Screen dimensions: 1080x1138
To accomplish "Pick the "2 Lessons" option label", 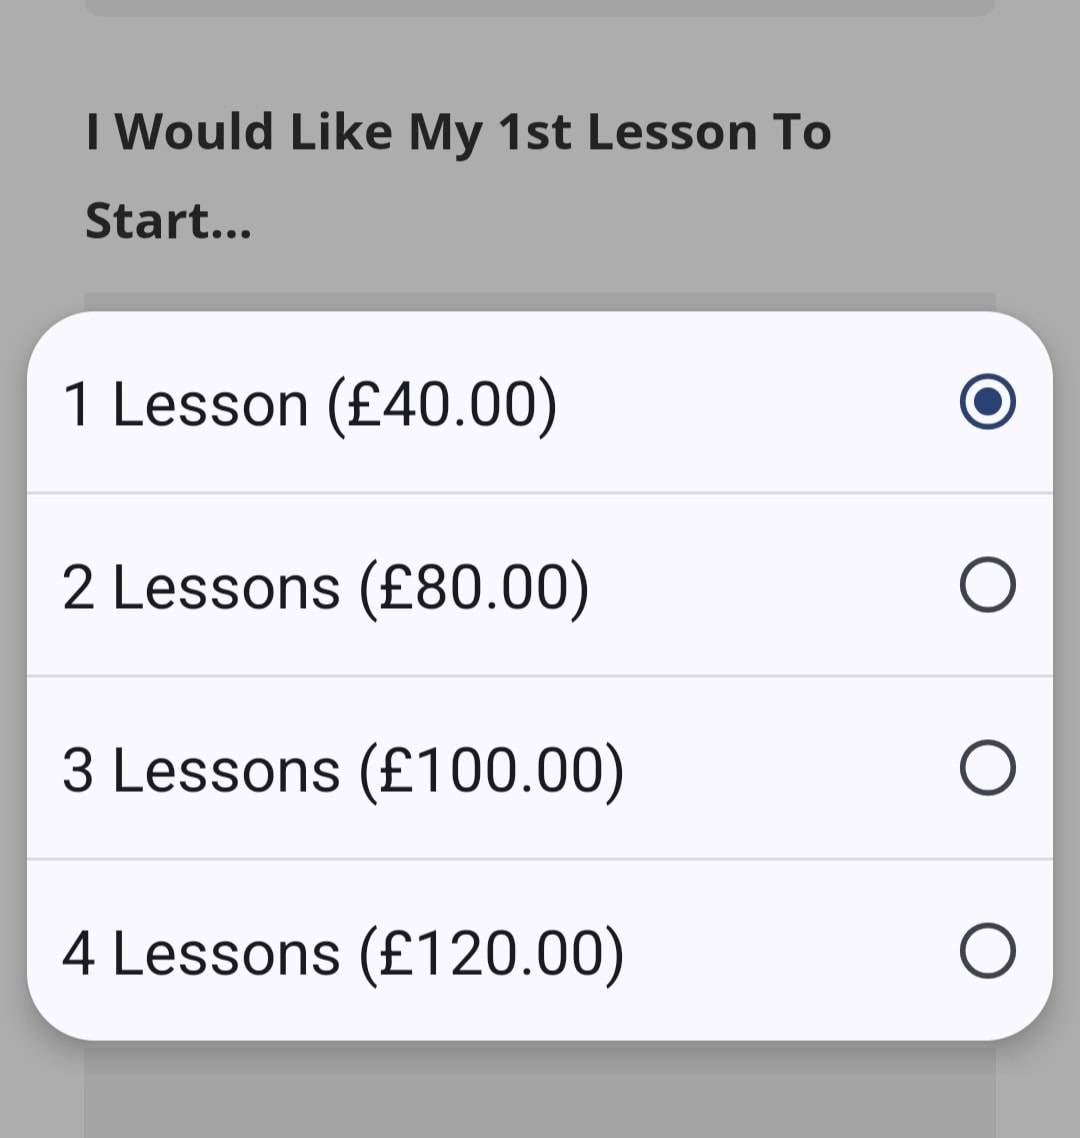I will click(201, 588).
